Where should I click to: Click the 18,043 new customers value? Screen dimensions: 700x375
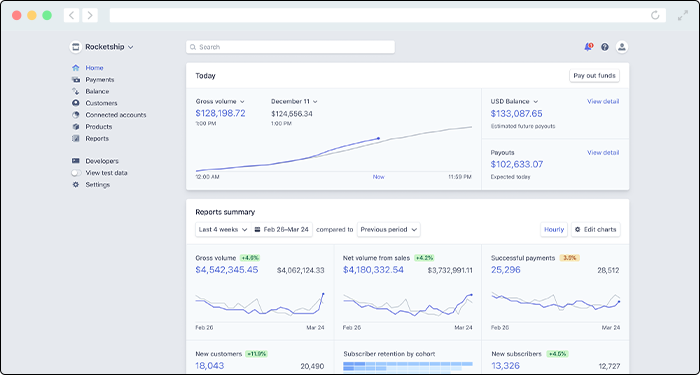pyautogui.click(x=210, y=366)
